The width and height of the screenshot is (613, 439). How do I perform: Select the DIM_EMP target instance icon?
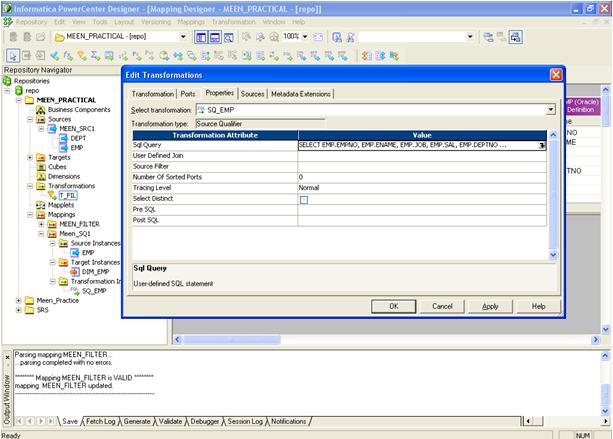[73, 271]
